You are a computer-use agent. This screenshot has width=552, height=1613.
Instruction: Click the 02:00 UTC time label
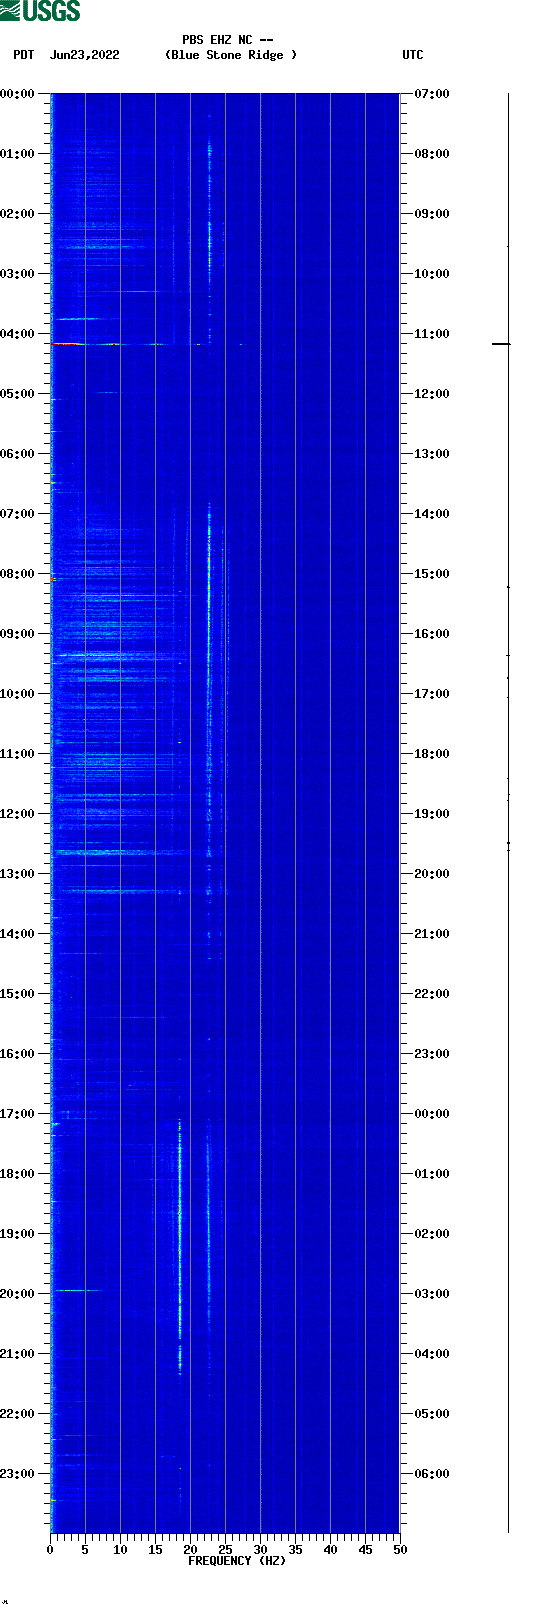[432, 1233]
